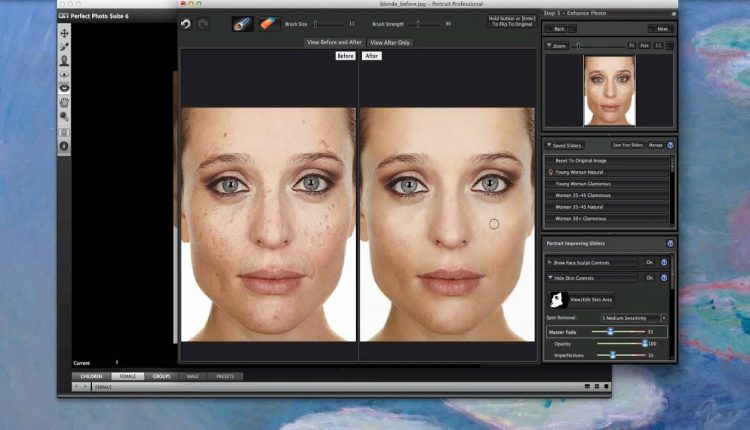Expand Show Face Sculpt Controls

tap(549, 262)
